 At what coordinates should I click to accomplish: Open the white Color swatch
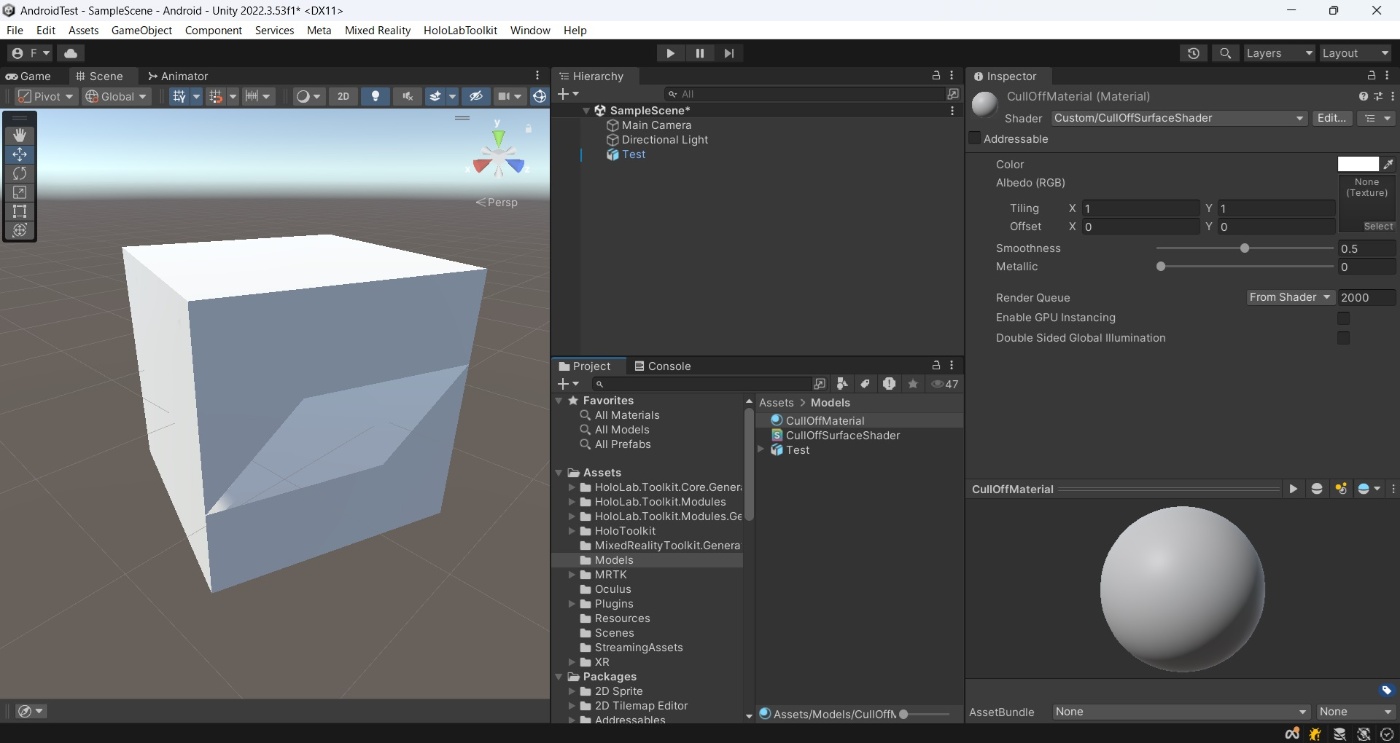1358,164
